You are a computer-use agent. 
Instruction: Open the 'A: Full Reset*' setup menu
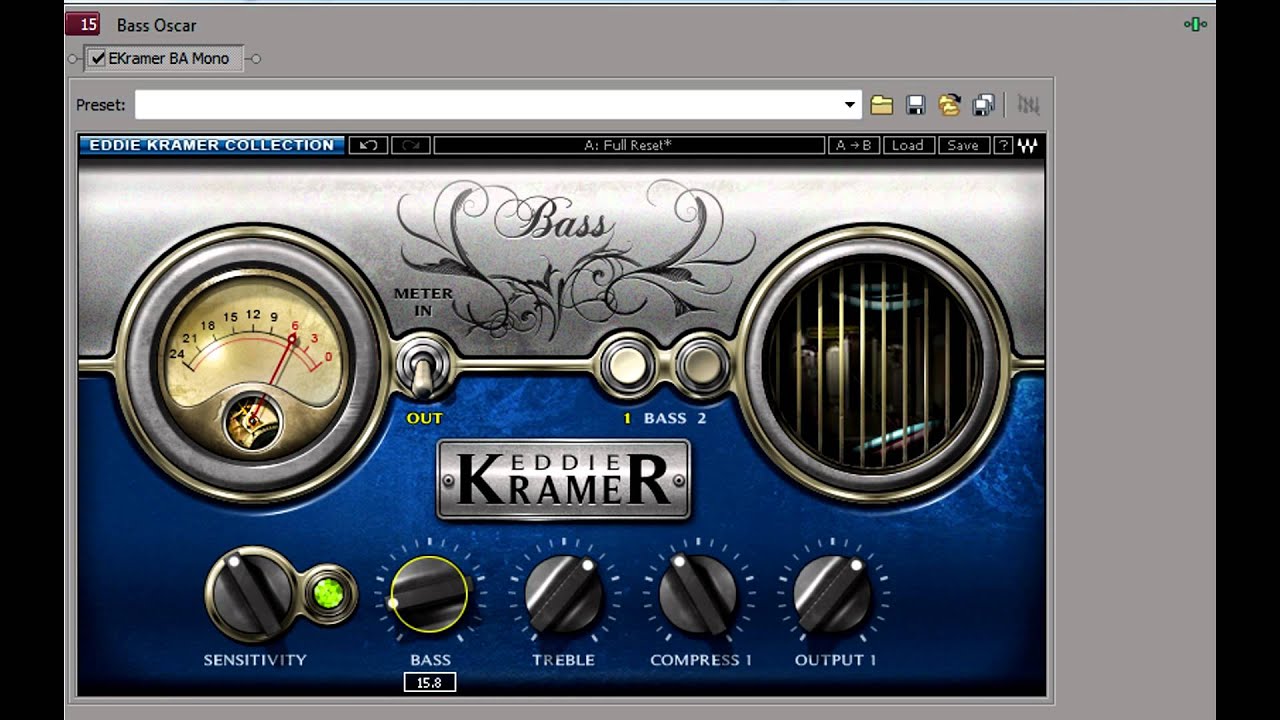pos(629,145)
